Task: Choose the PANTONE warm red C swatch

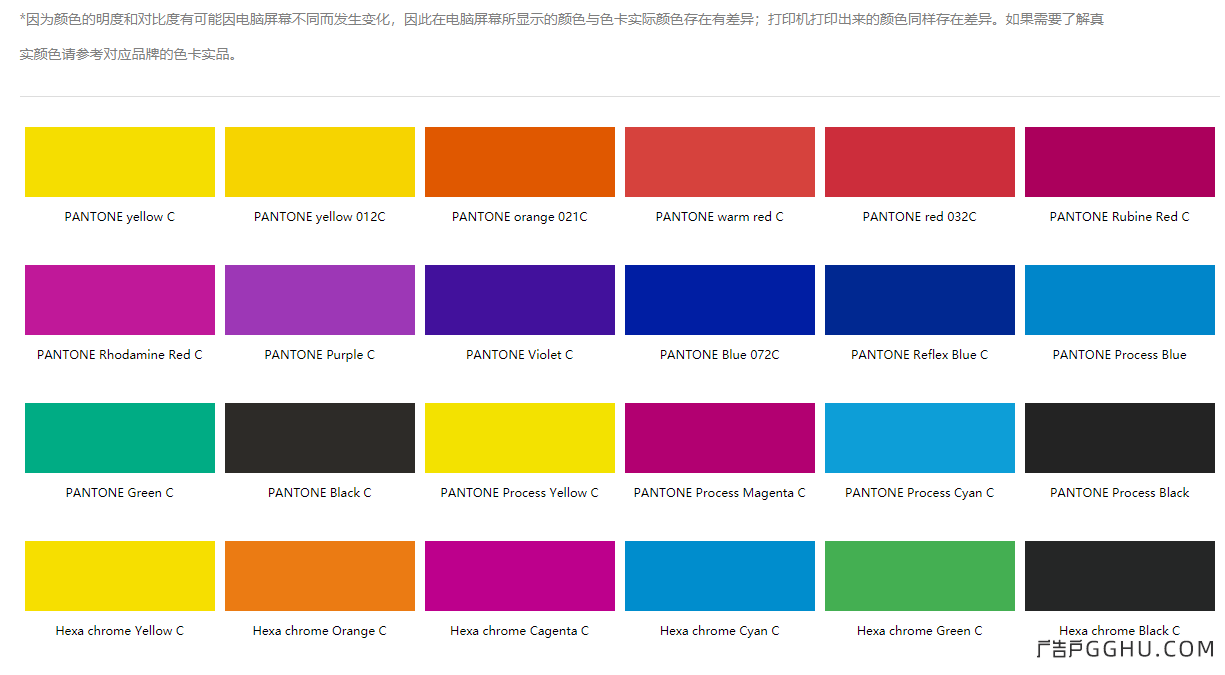Action: (x=720, y=162)
